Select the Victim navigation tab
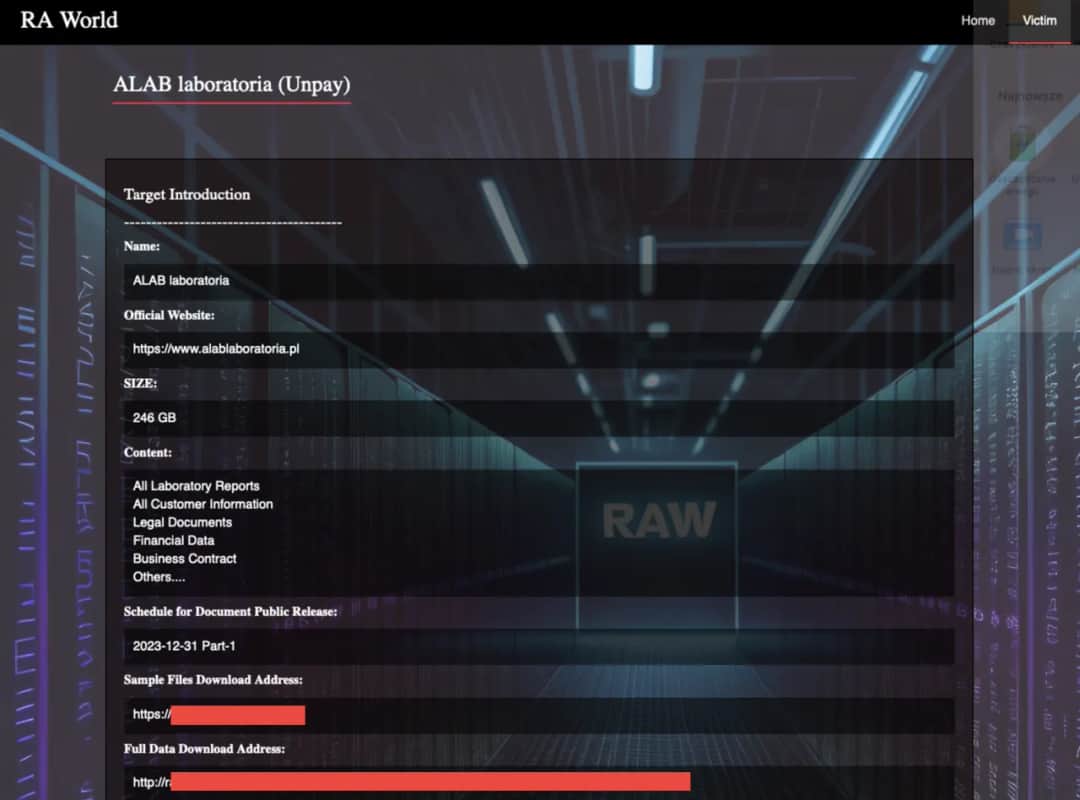Image resolution: width=1080 pixels, height=800 pixels. [1039, 21]
